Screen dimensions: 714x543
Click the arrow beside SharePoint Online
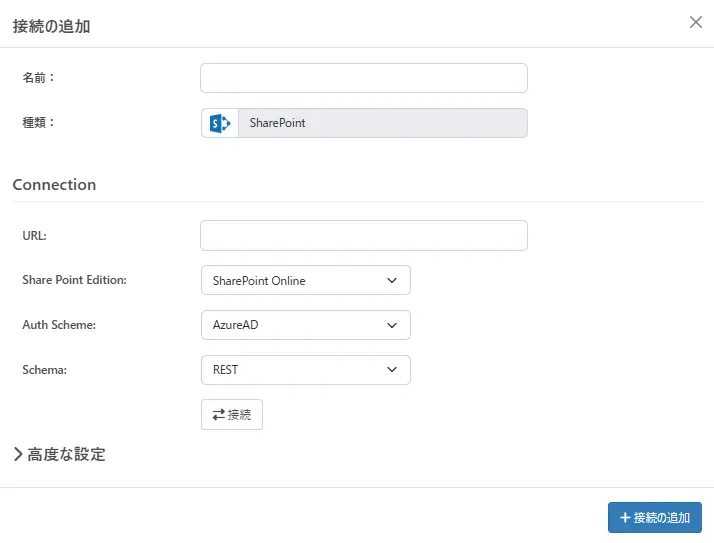click(x=392, y=281)
